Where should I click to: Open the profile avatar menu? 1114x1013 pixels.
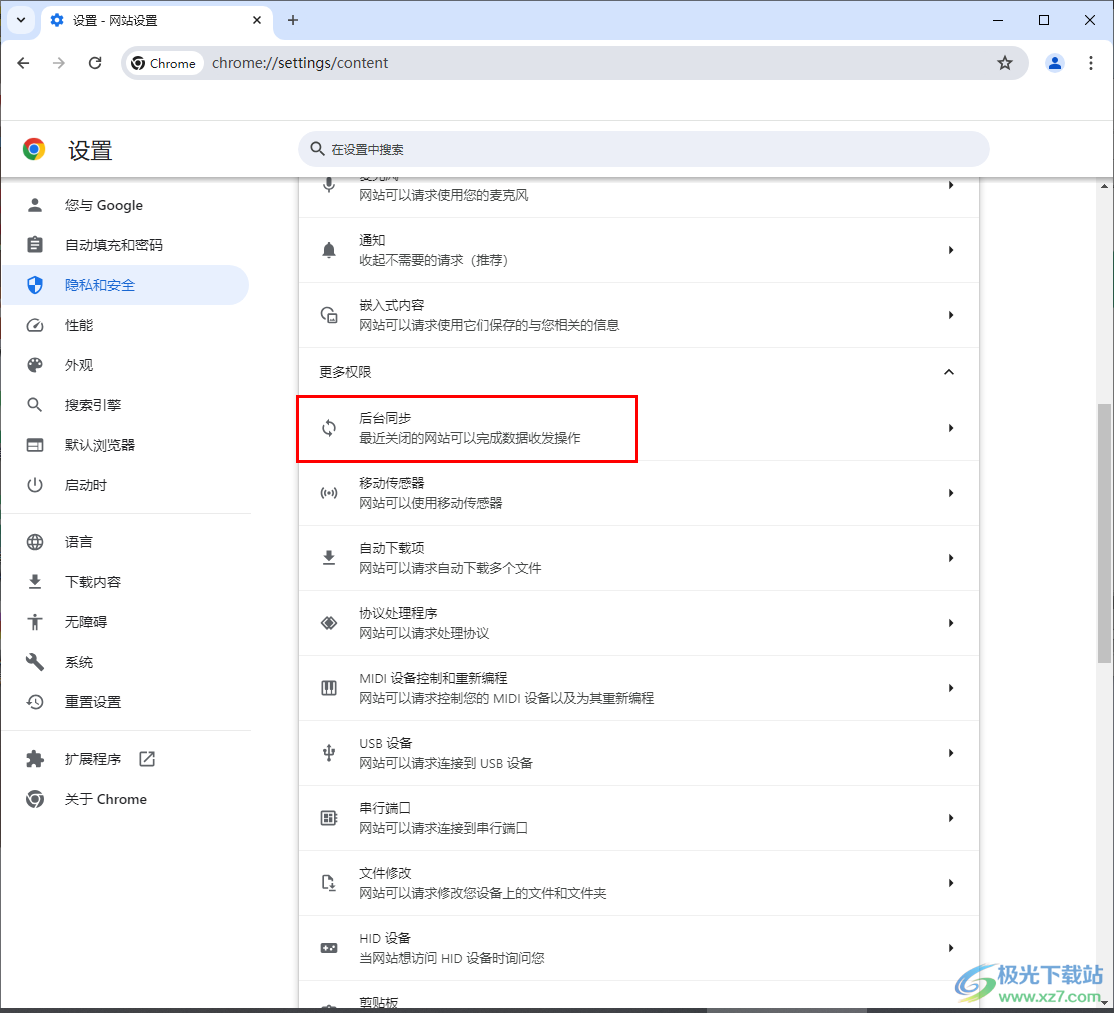pyautogui.click(x=1055, y=63)
